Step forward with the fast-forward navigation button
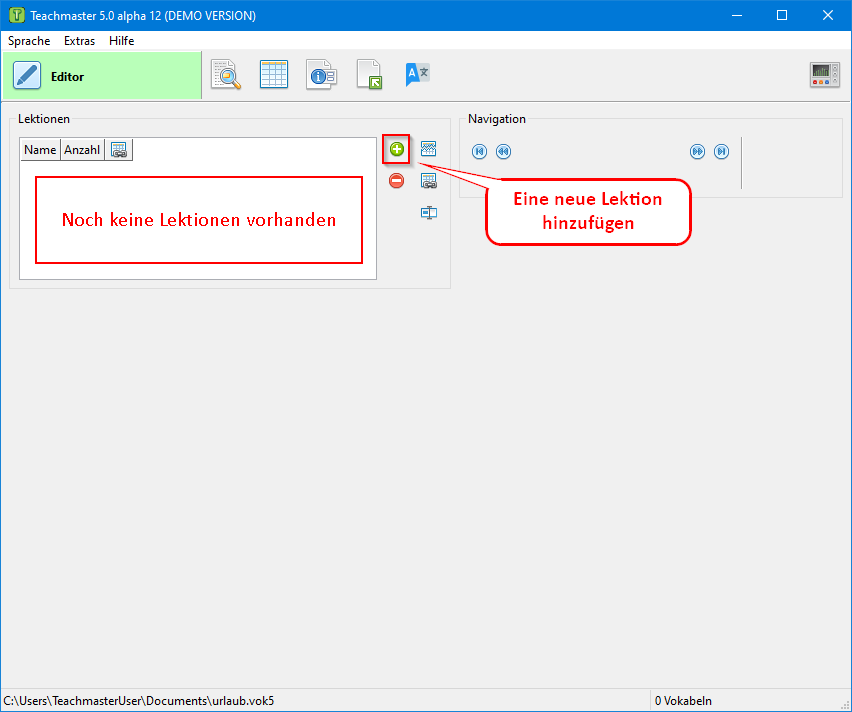The height and width of the screenshot is (712, 852). [697, 152]
